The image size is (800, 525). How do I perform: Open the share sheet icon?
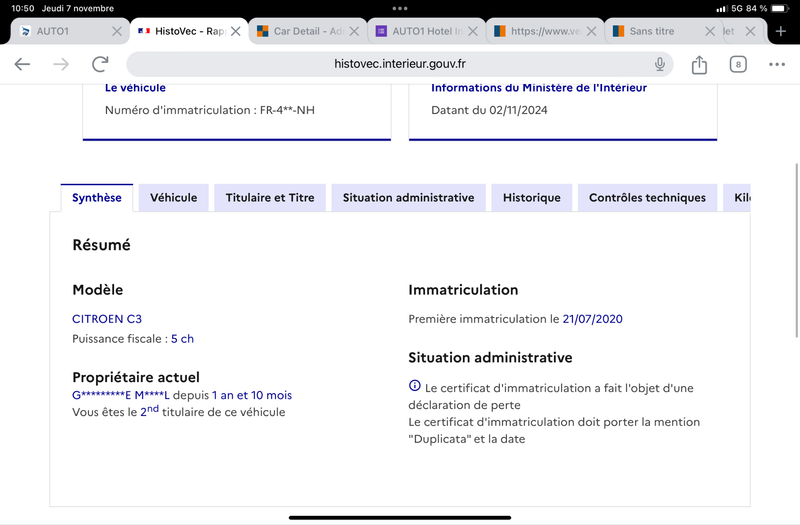(x=699, y=64)
